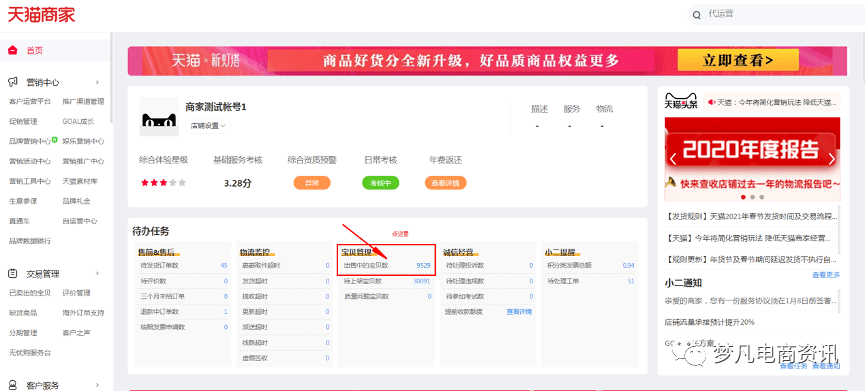The width and height of the screenshot is (866, 391).
Task: Click the orange 查看详情 button
Action: click(x=445, y=183)
